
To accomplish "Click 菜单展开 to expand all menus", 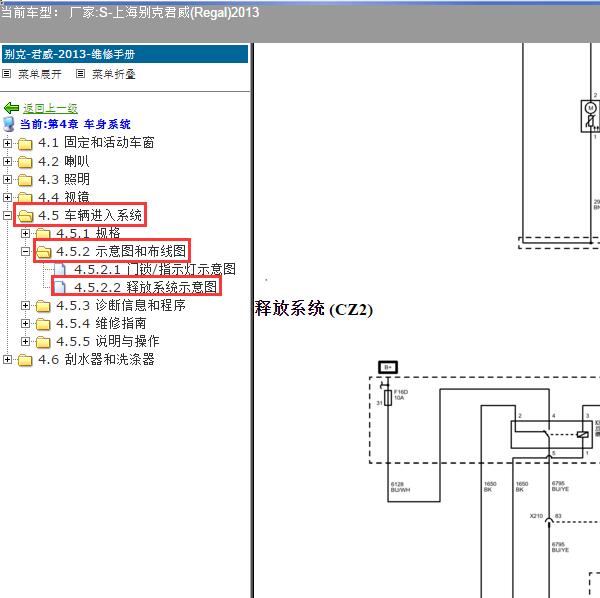I will pyautogui.click(x=40, y=74).
